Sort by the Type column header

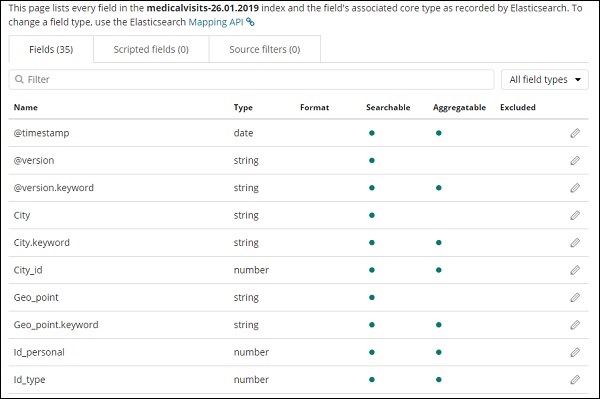tap(243, 107)
